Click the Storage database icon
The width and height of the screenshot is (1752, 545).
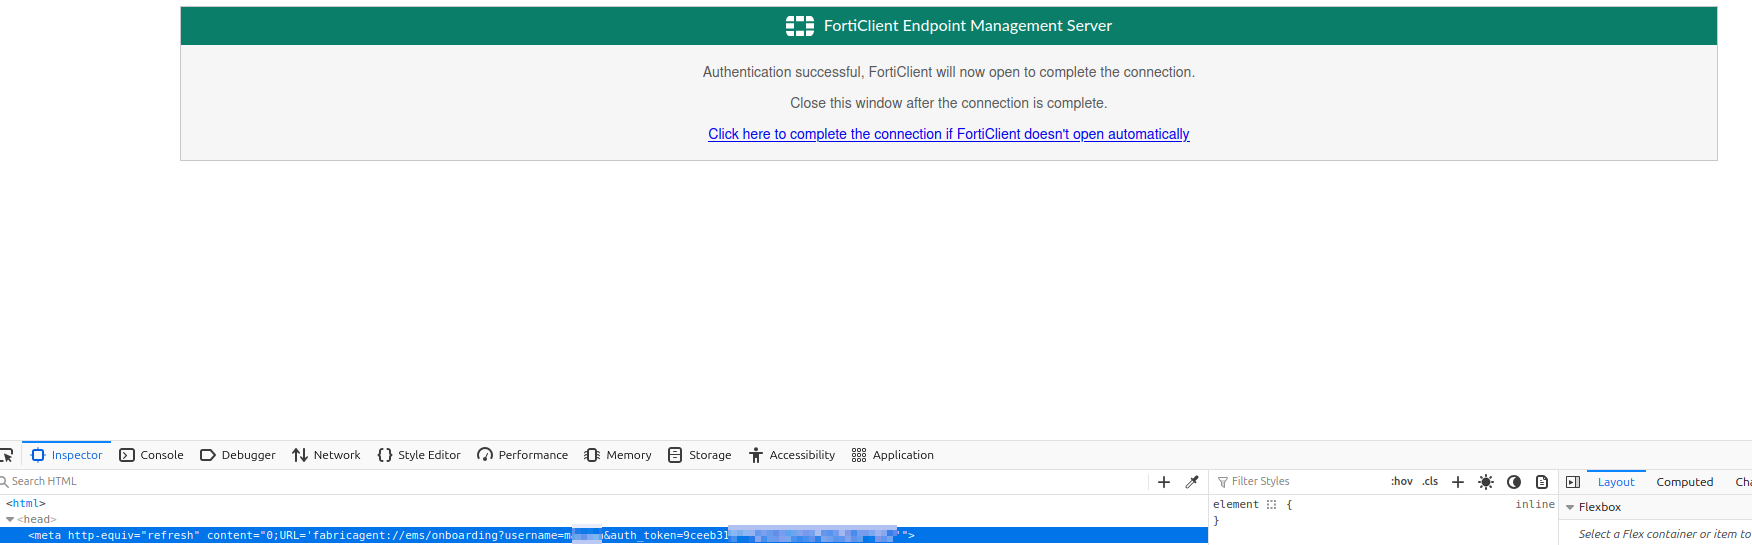click(x=675, y=455)
